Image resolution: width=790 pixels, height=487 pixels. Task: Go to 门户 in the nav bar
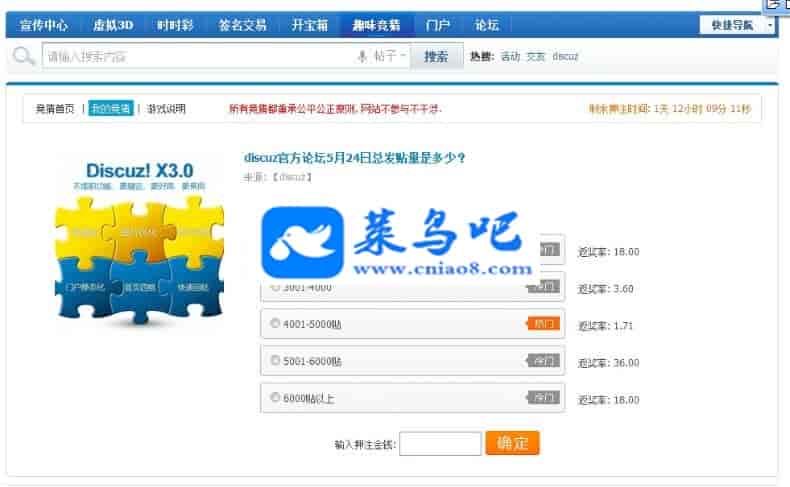tap(437, 25)
